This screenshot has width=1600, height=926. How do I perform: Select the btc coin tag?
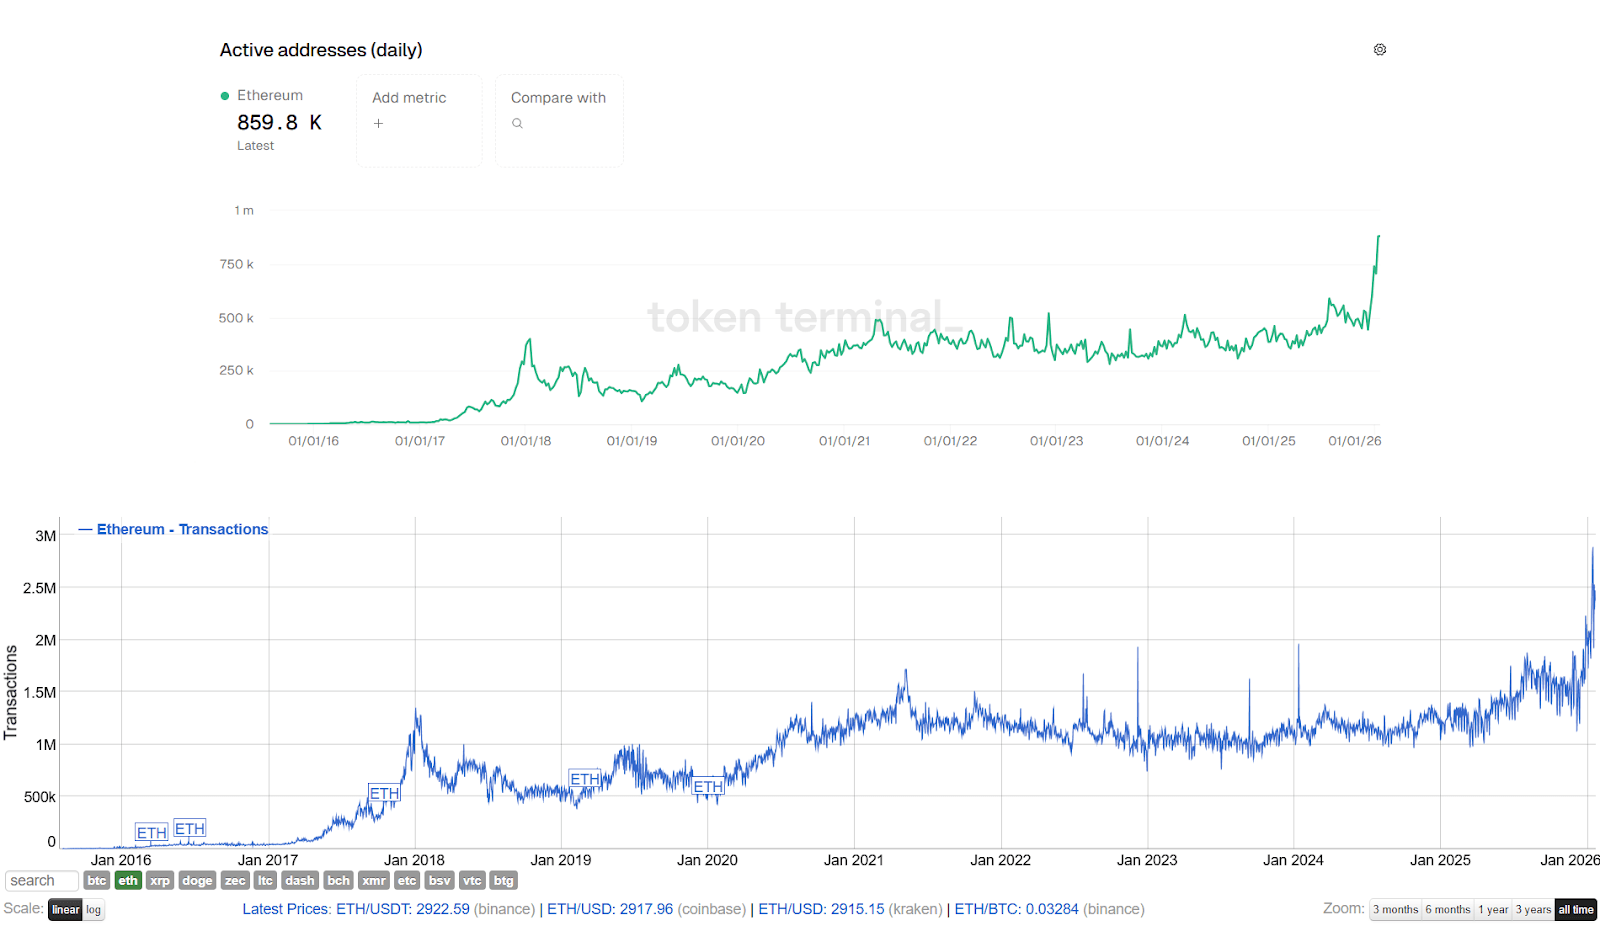click(x=97, y=881)
